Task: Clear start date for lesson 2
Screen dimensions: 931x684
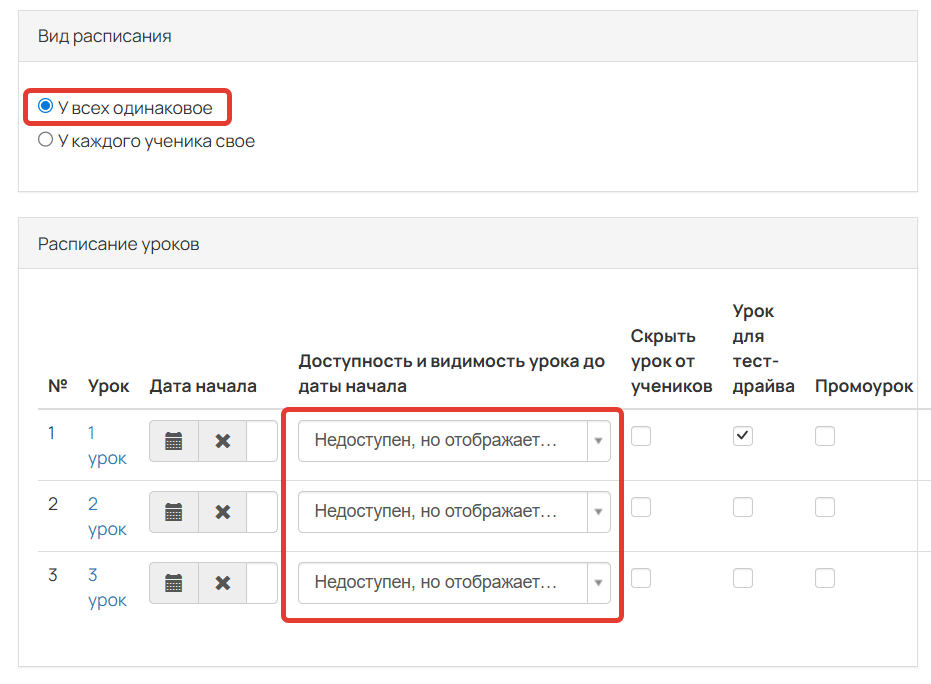Action: coord(223,512)
